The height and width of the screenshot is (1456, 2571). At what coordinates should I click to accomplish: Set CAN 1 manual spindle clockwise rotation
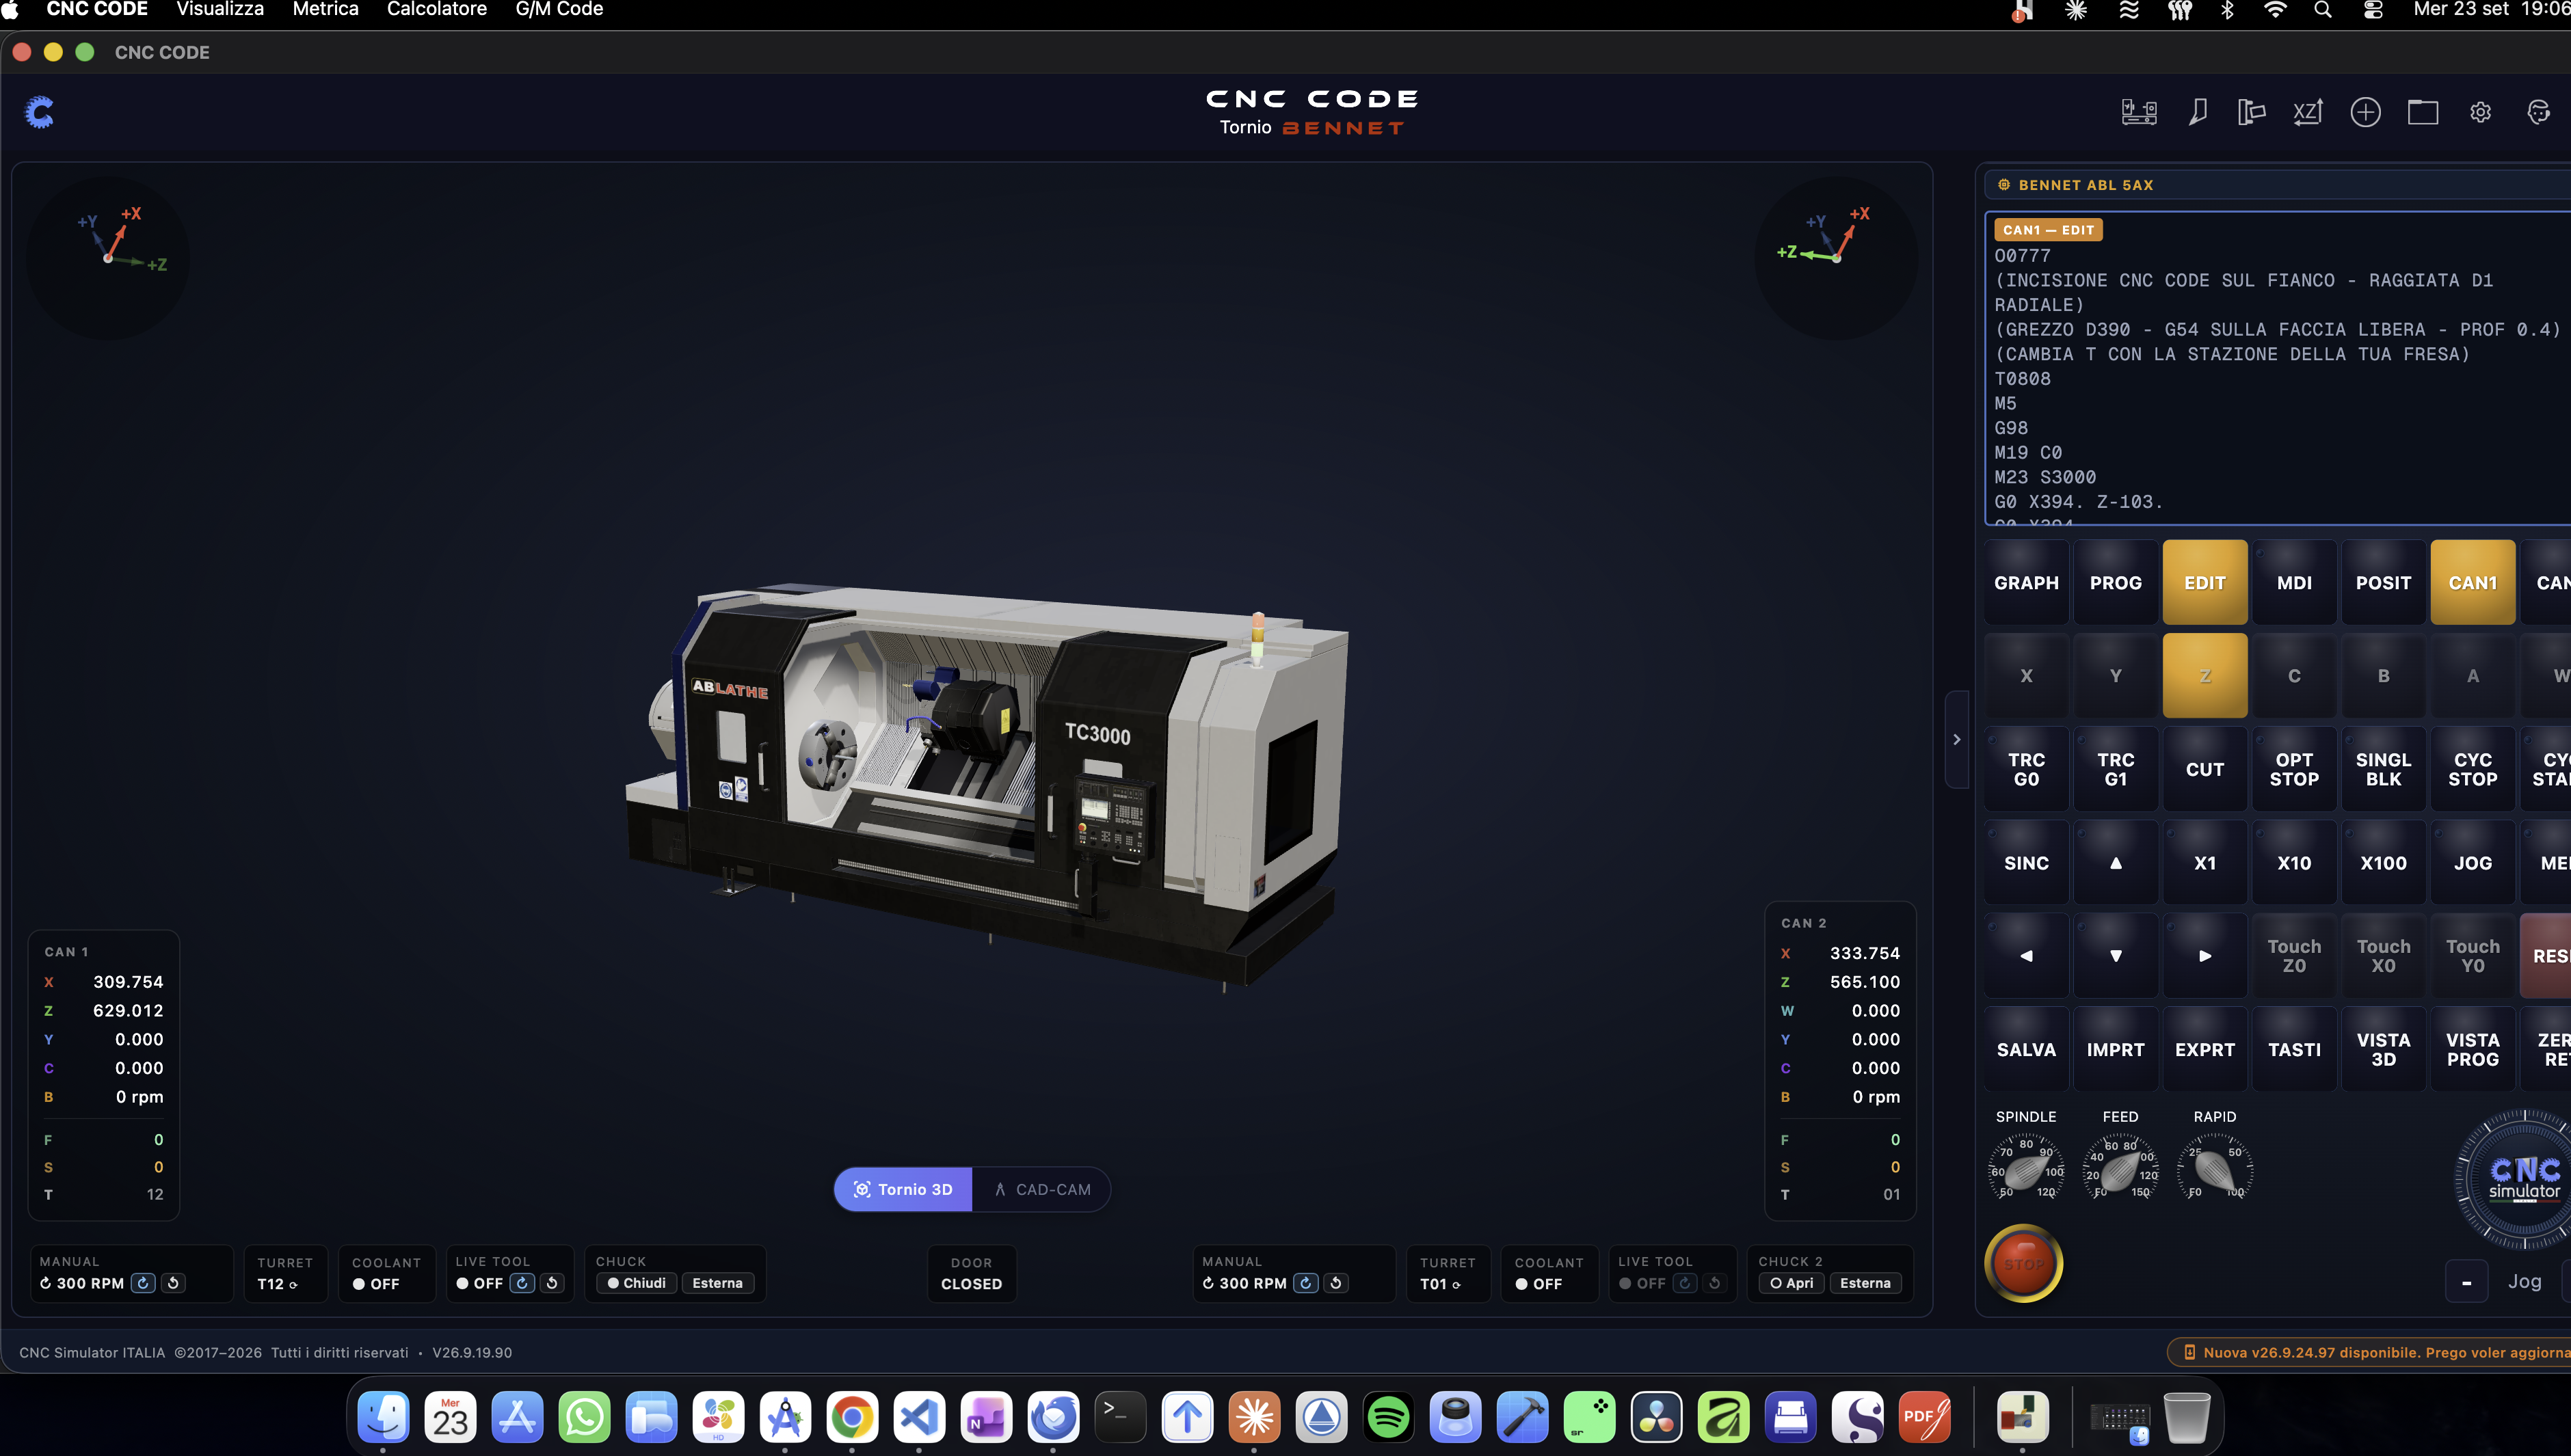tap(143, 1283)
